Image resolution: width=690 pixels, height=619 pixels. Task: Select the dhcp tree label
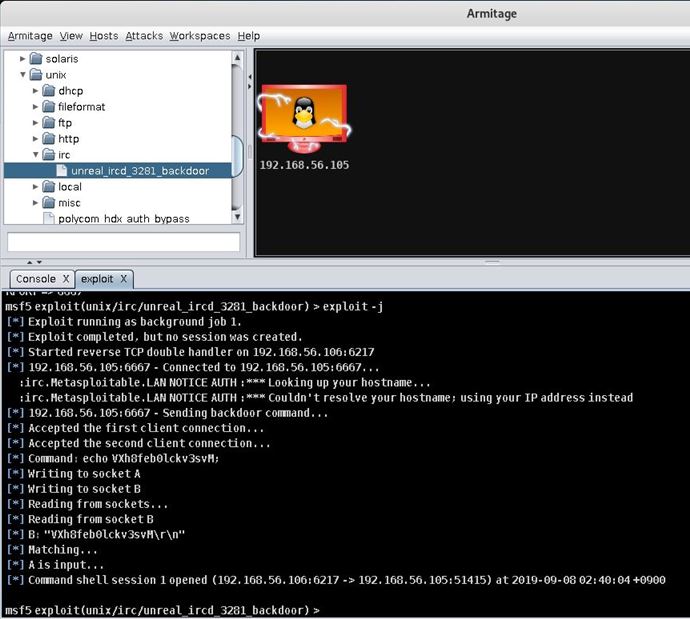[x=70, y=91]
